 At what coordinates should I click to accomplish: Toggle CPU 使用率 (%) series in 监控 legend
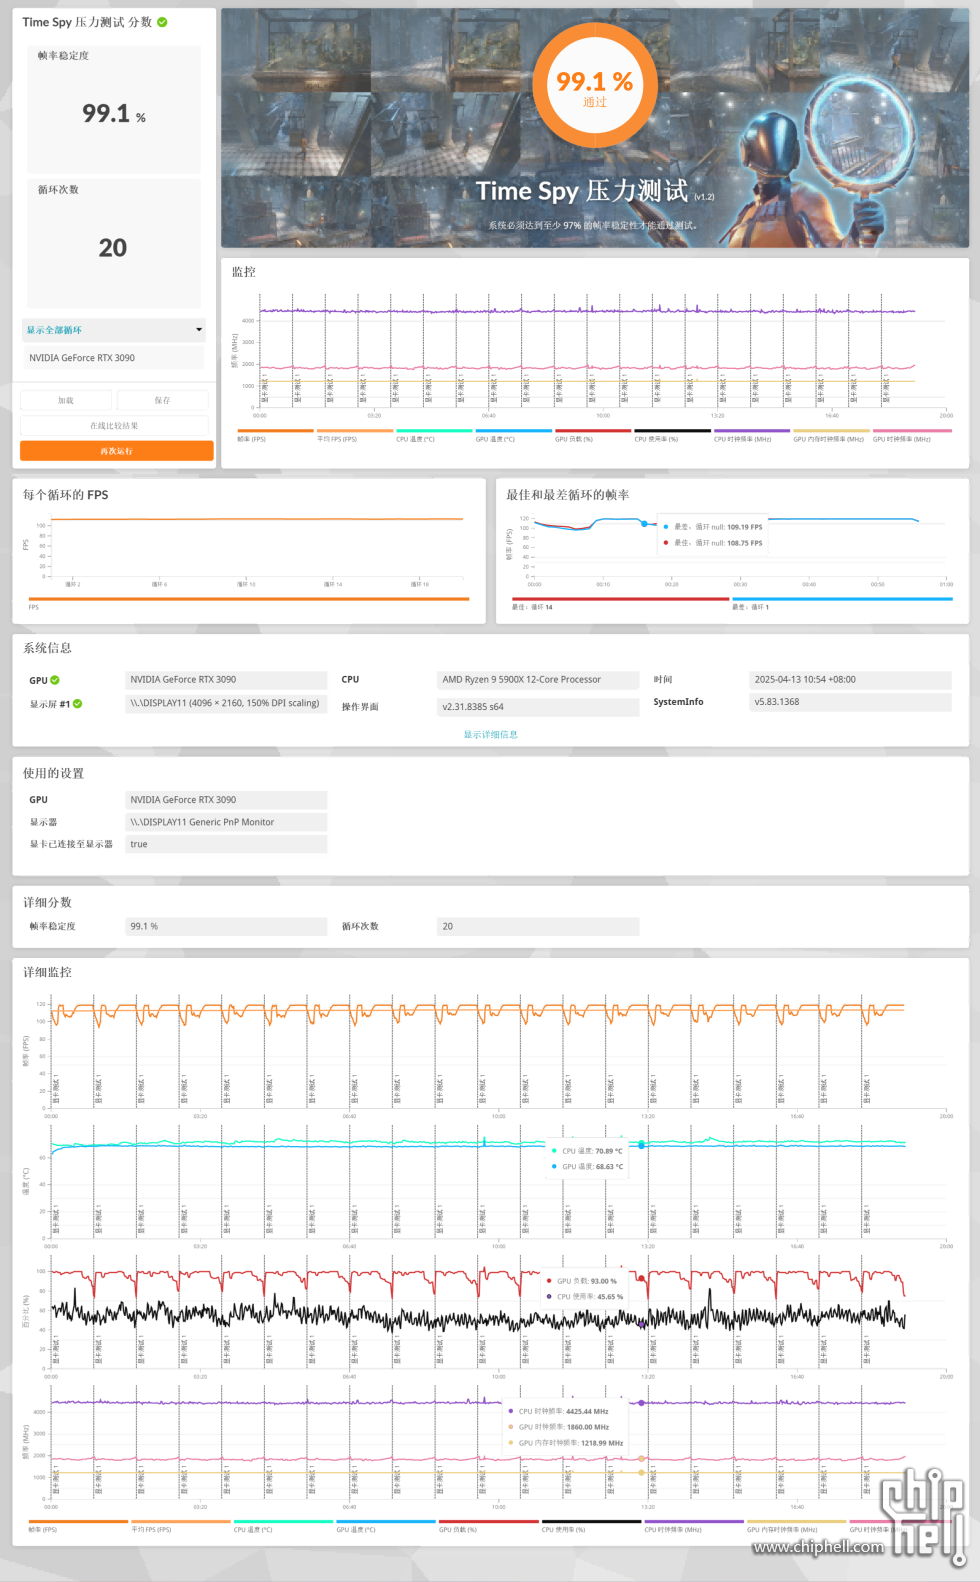tap(673, 436)
